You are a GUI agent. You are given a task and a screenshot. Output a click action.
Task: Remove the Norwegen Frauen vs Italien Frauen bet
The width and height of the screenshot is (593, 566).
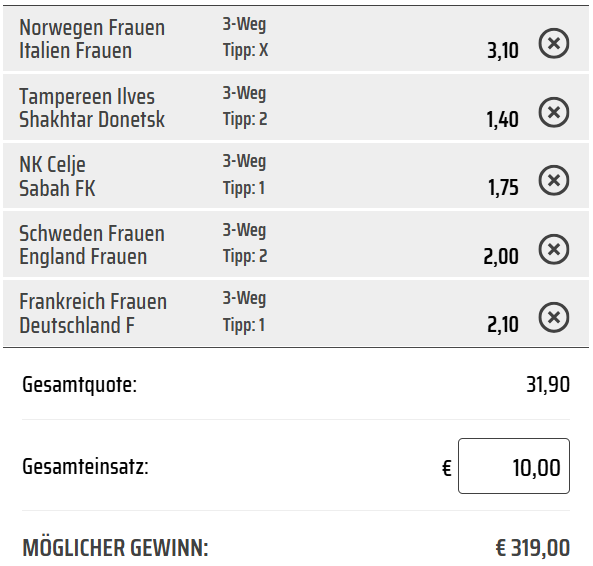(x=554, y=43)
